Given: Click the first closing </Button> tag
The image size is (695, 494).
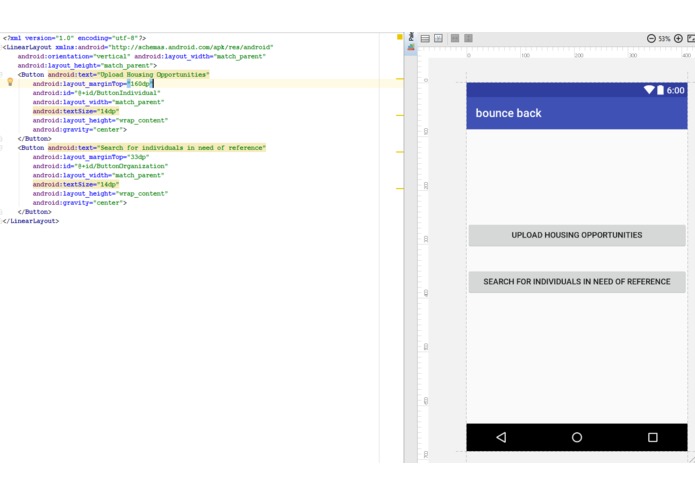Looking at the screenshot, I should pyautogui.click(x=34, y=139).
